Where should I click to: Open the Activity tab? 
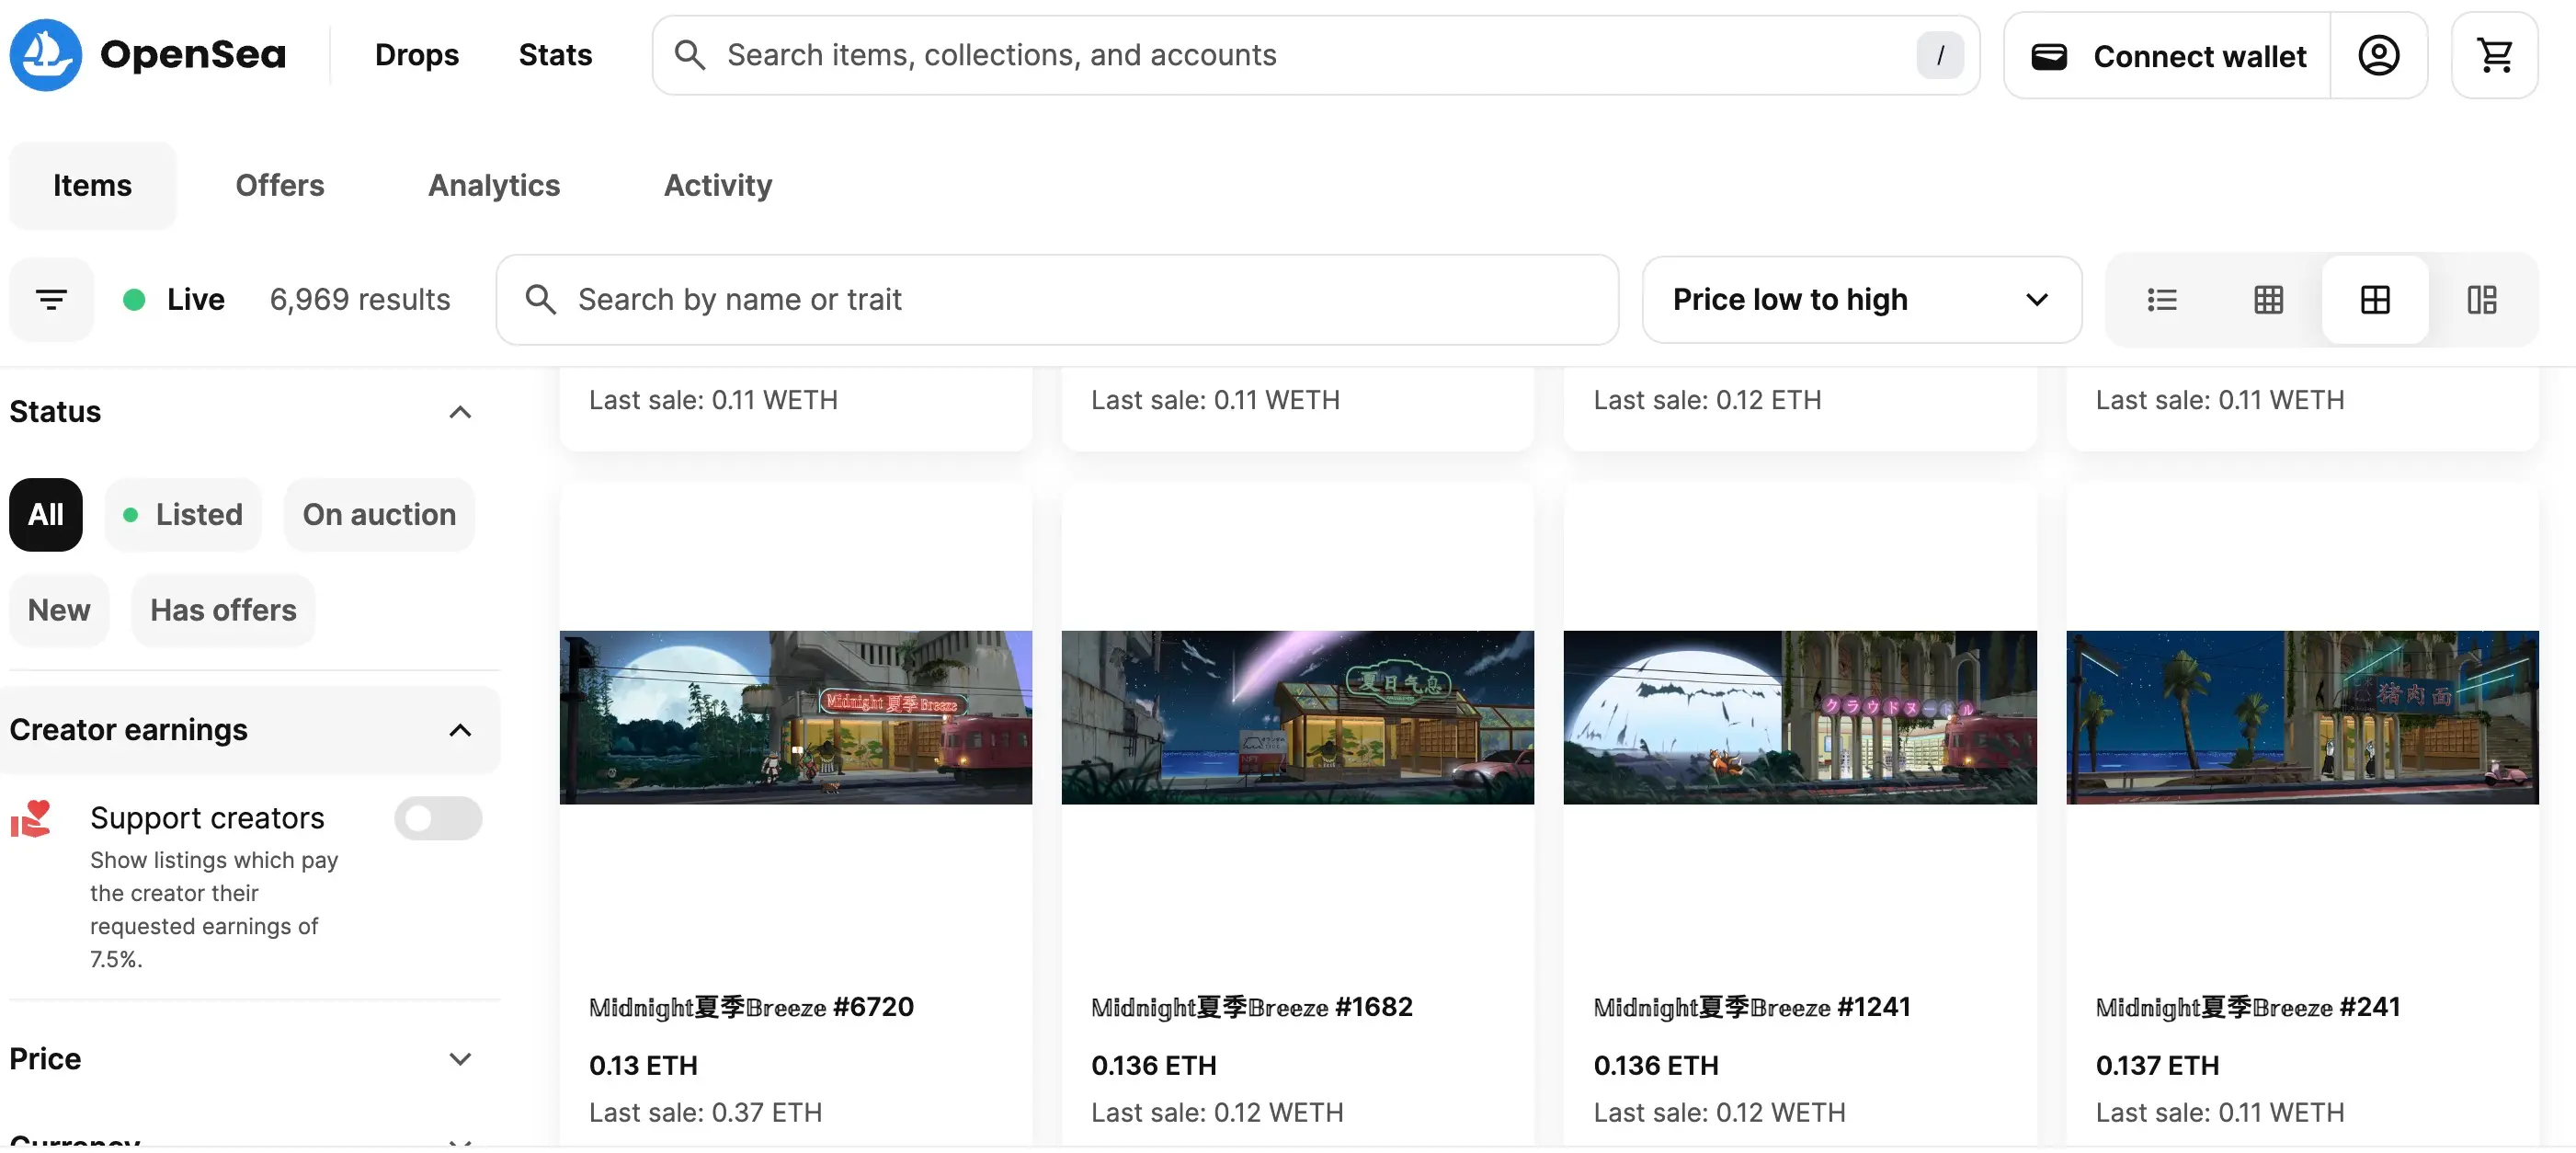(x=717, y=185)
